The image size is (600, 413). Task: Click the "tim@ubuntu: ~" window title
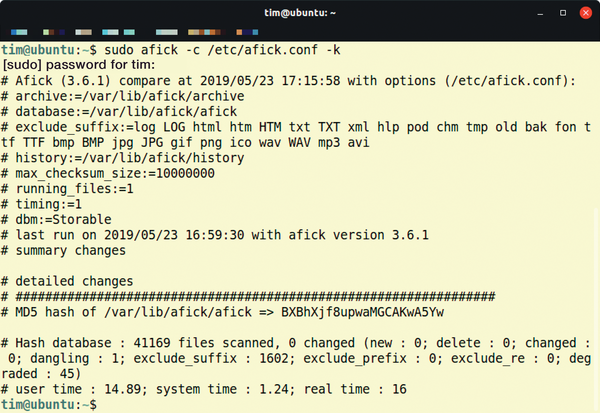(299, 12)
